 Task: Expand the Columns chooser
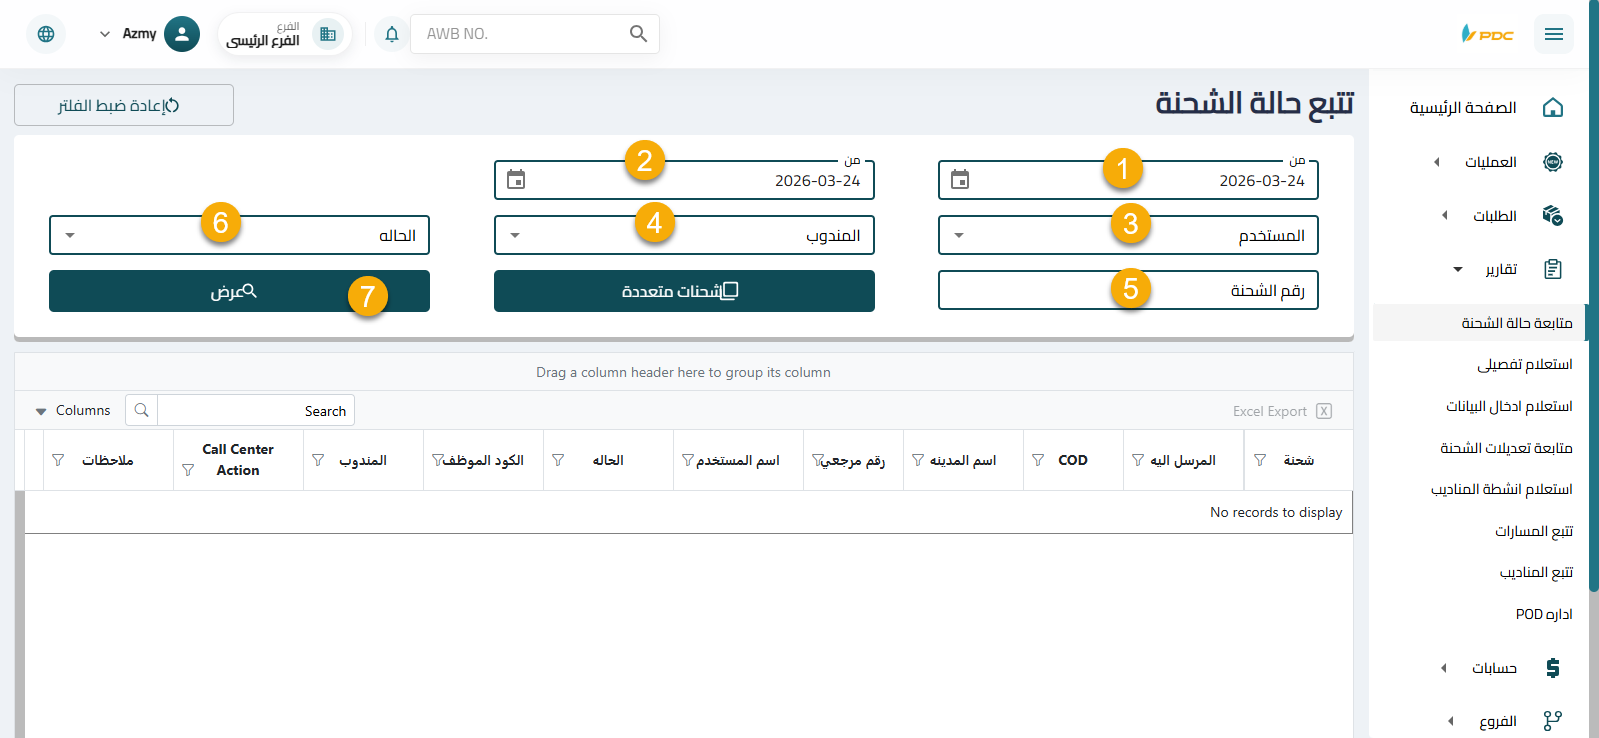pyautogui.click(x=73, y=411)
